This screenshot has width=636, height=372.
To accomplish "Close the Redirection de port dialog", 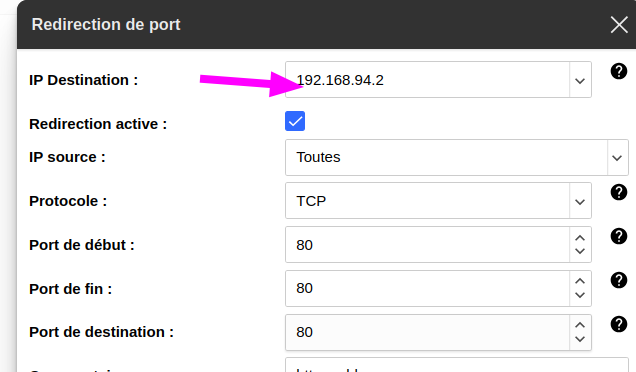I will pos(619,25).
